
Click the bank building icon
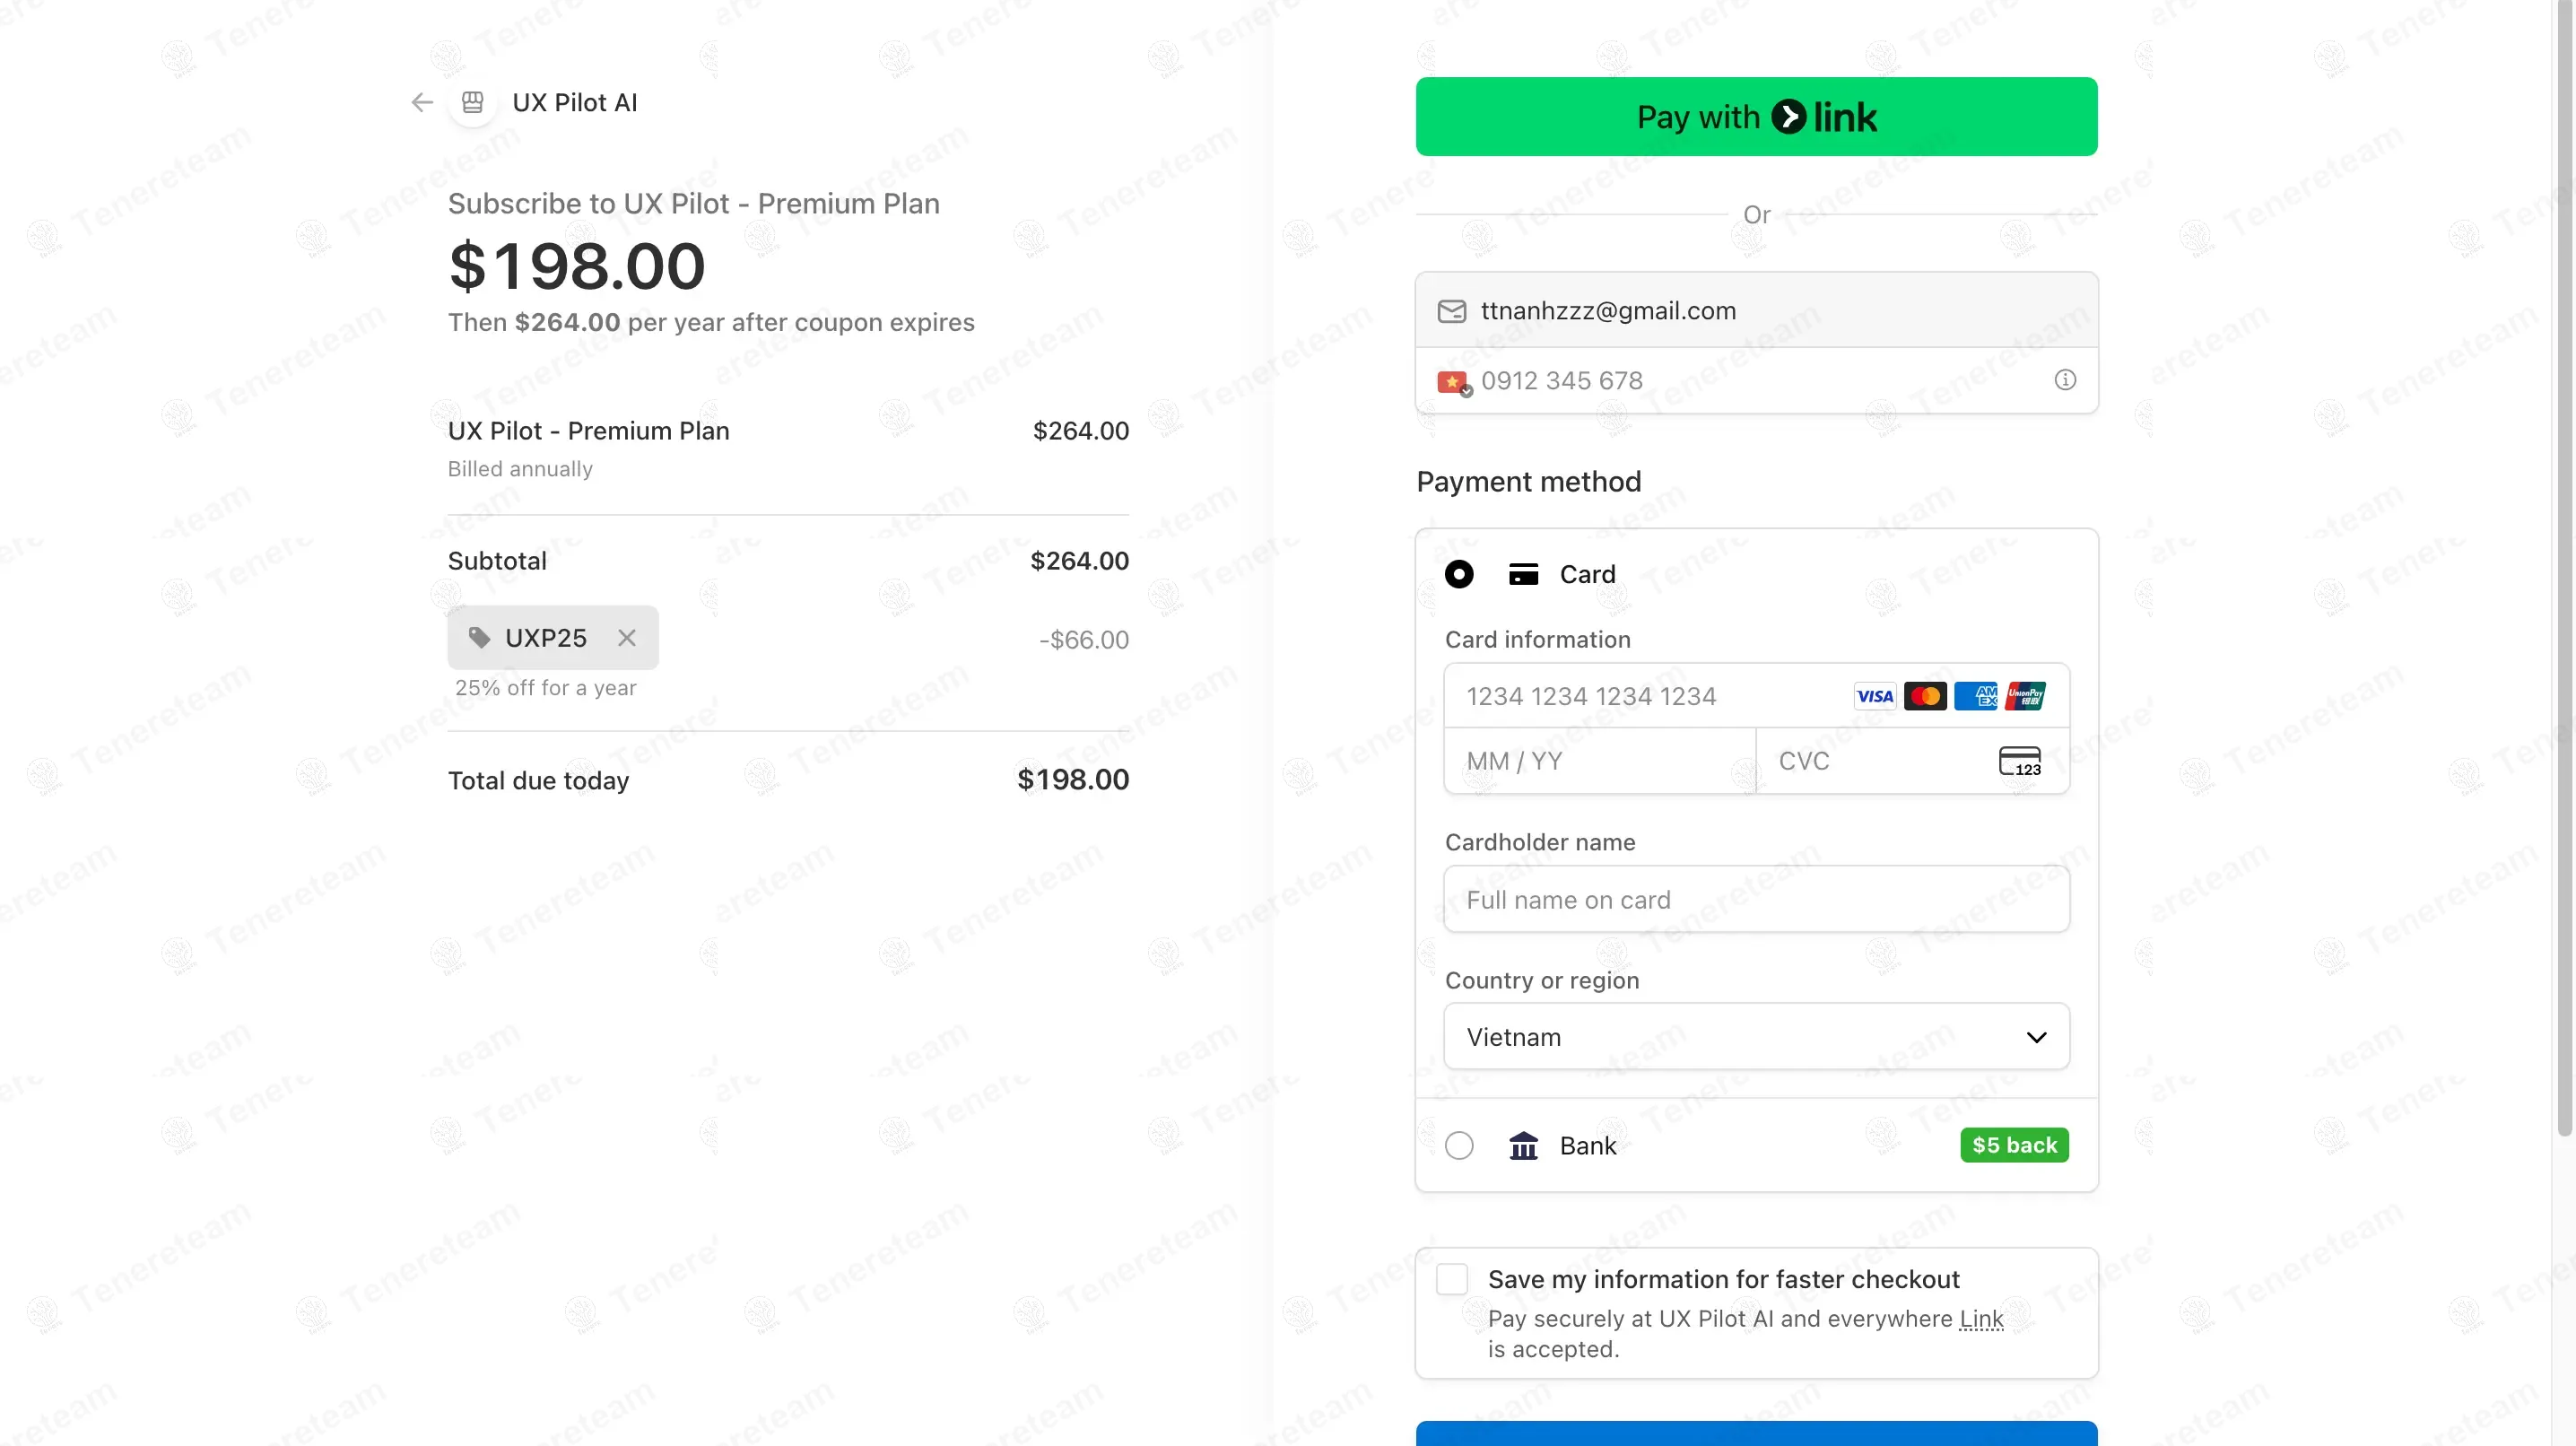click(x=1523, y=1145)
